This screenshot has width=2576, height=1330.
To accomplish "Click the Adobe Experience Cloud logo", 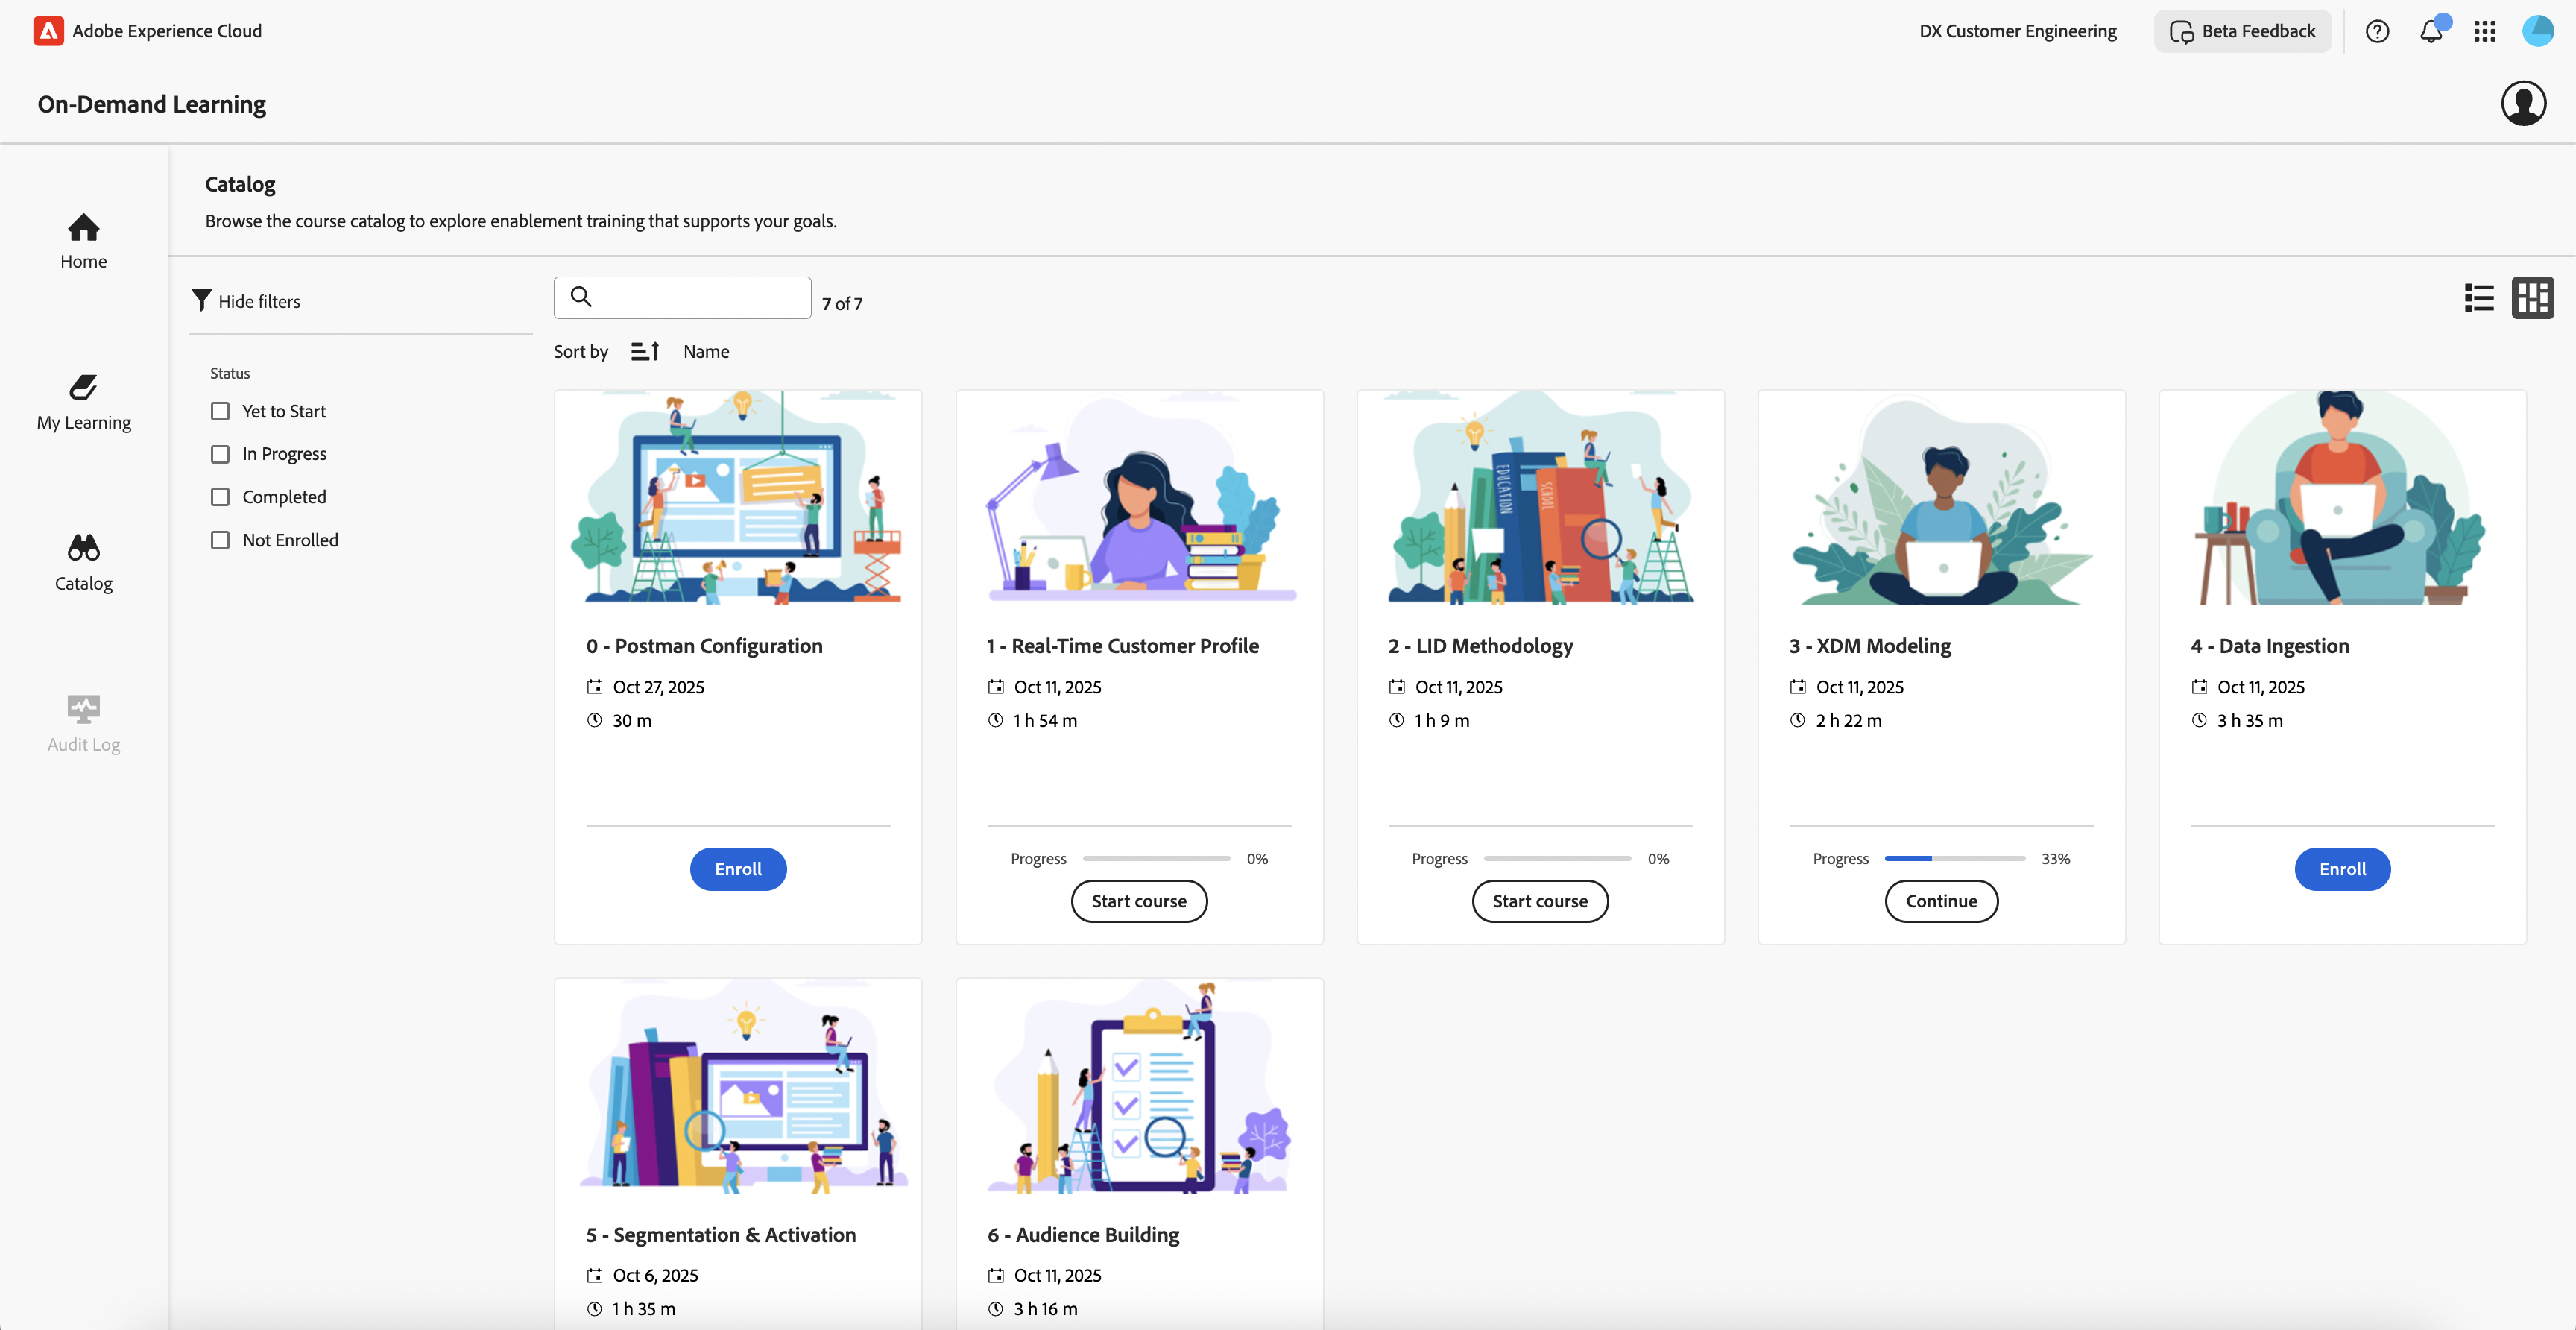I will click(x=48, y=31).
